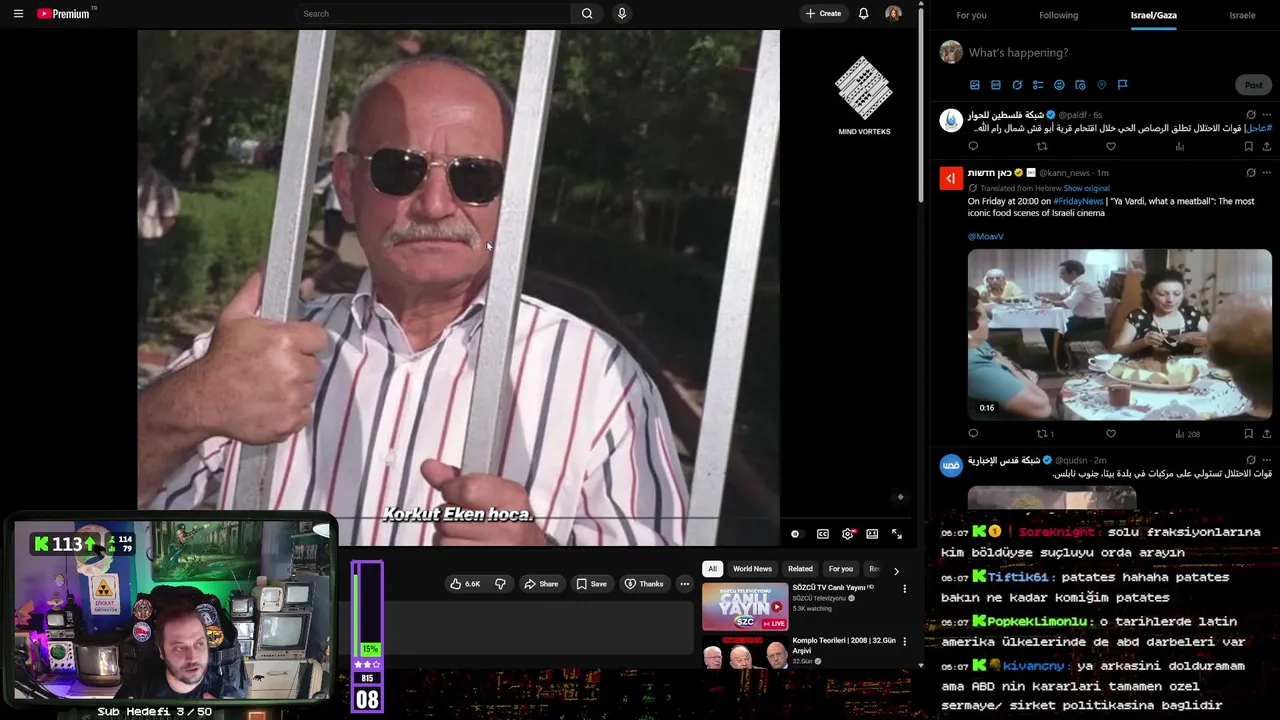Open YouTube account avatar menu
Viewport: 1280px width, 720px height.
point(893,14)
